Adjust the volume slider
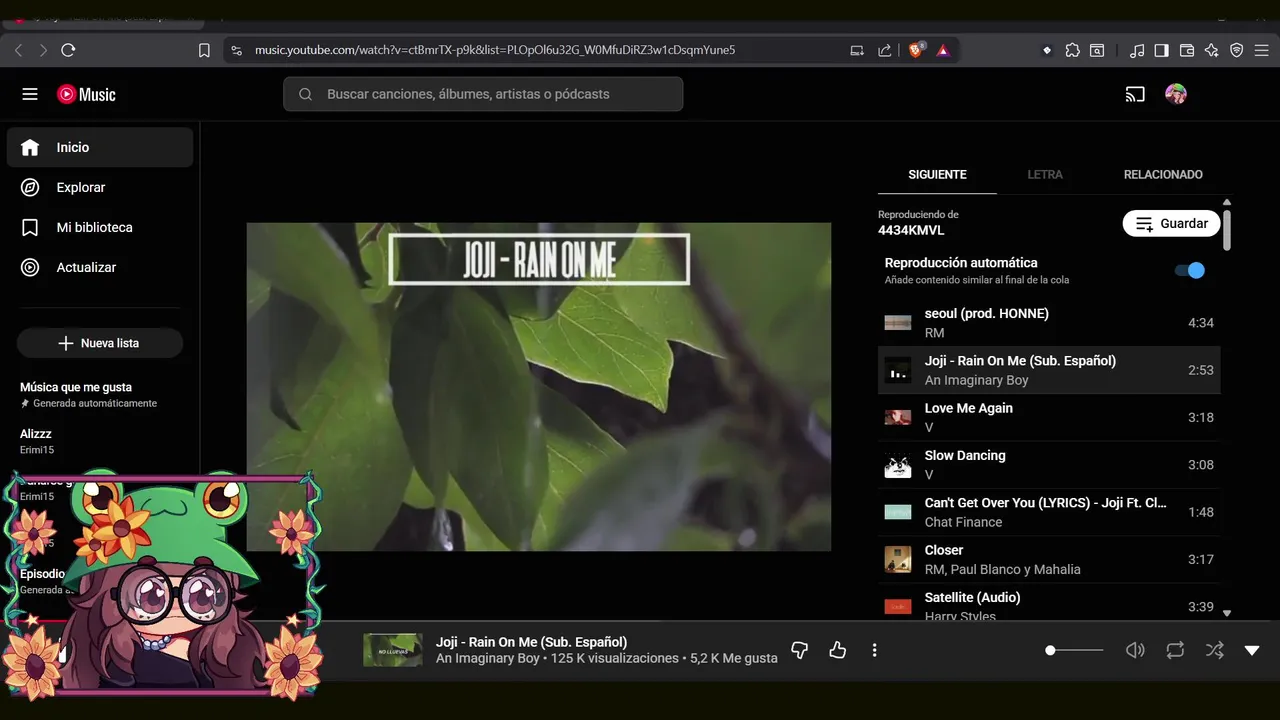The width and height of the screenshot is (1280, 720). tap(1075, 650)
